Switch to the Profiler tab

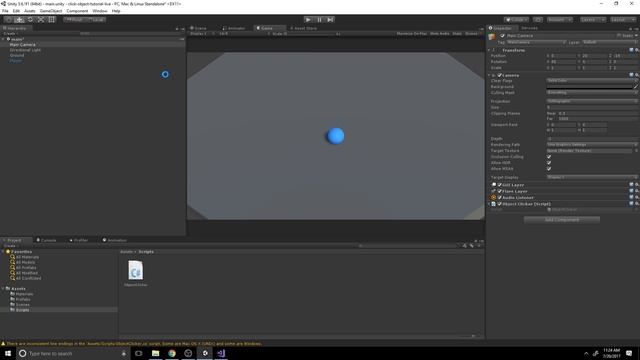[x=79, y=240]
